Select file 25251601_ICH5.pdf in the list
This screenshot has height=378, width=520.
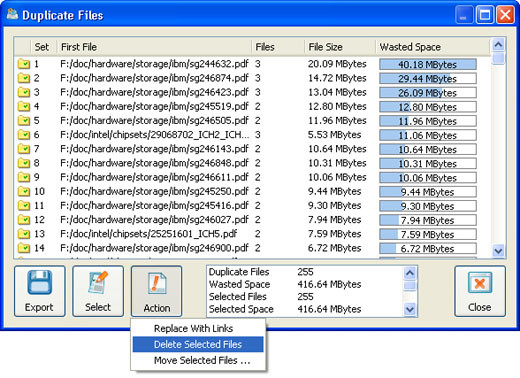(148, 234)
